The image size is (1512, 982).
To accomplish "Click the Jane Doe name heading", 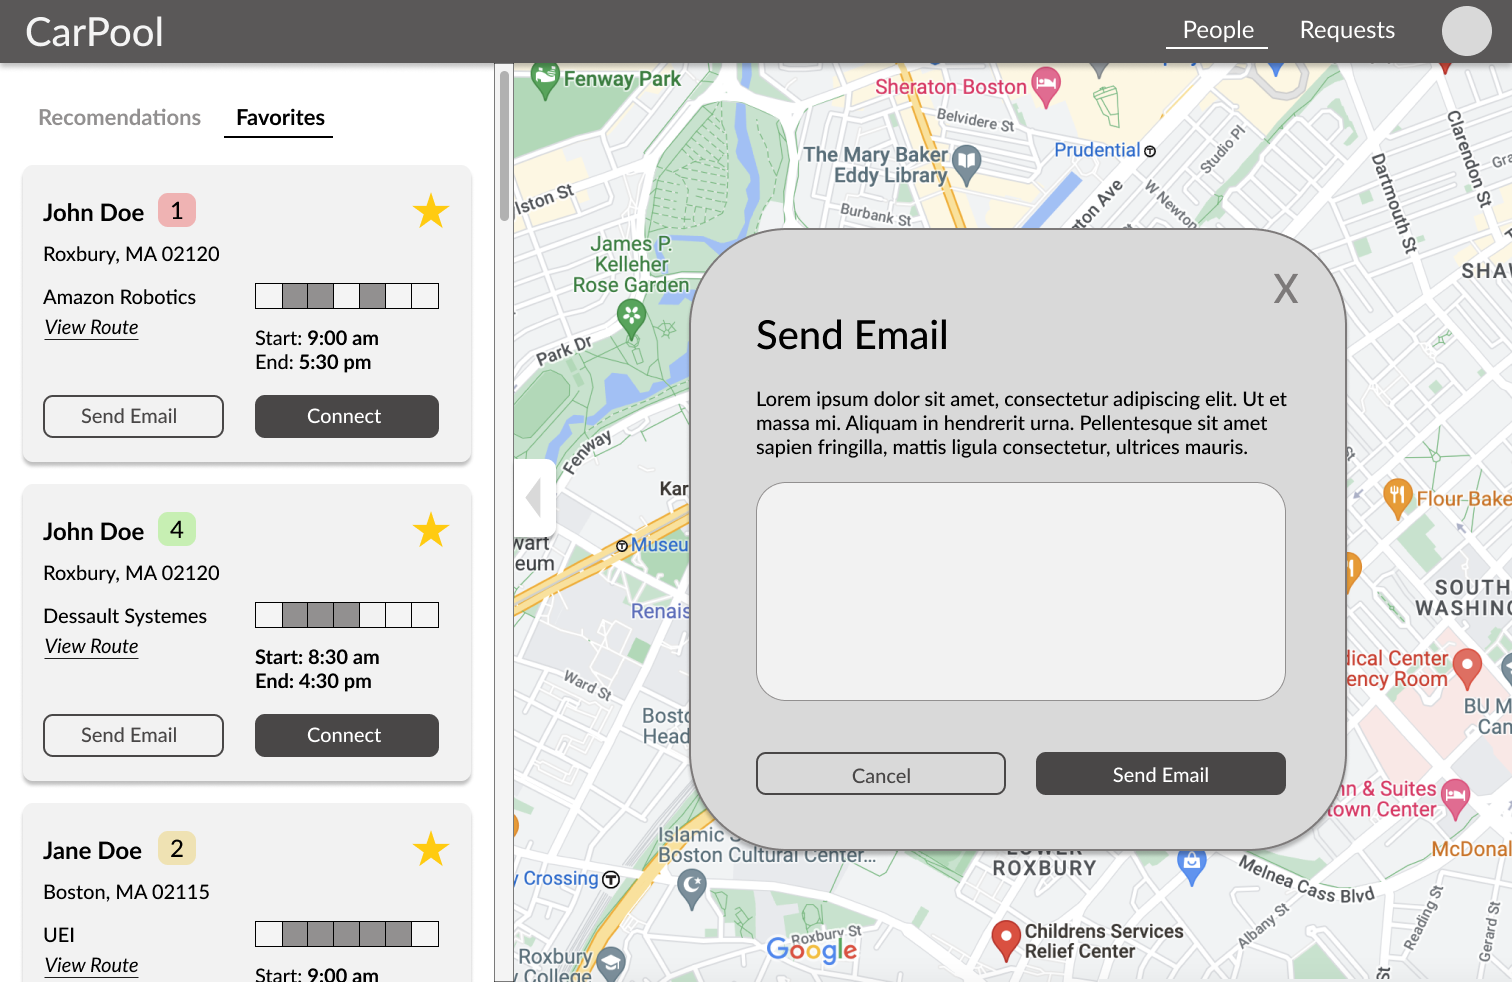I will pos(92,851).
